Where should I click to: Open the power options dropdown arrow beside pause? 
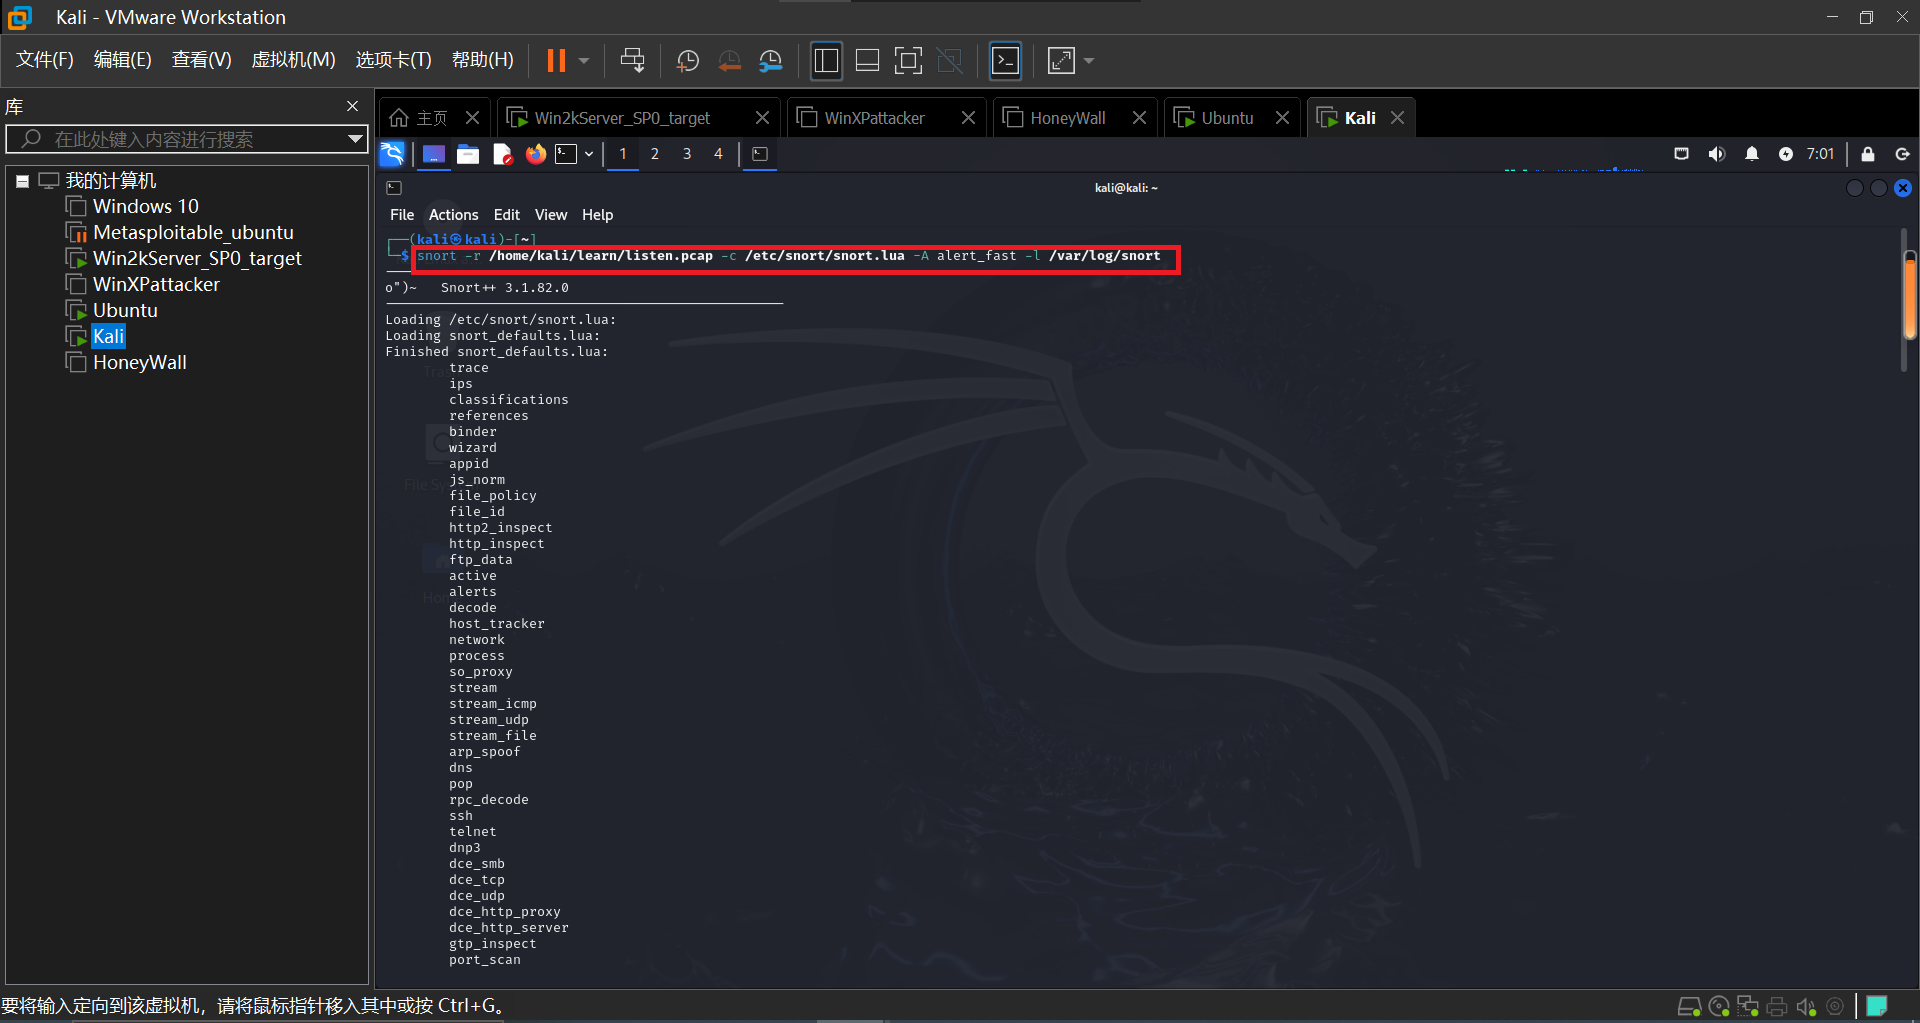tap(584, 61)
